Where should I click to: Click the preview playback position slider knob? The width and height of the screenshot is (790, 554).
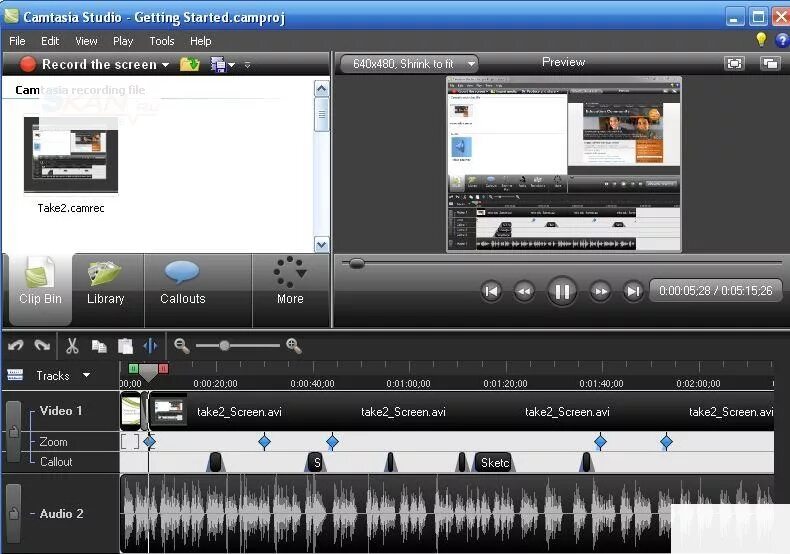pos(357,263)
